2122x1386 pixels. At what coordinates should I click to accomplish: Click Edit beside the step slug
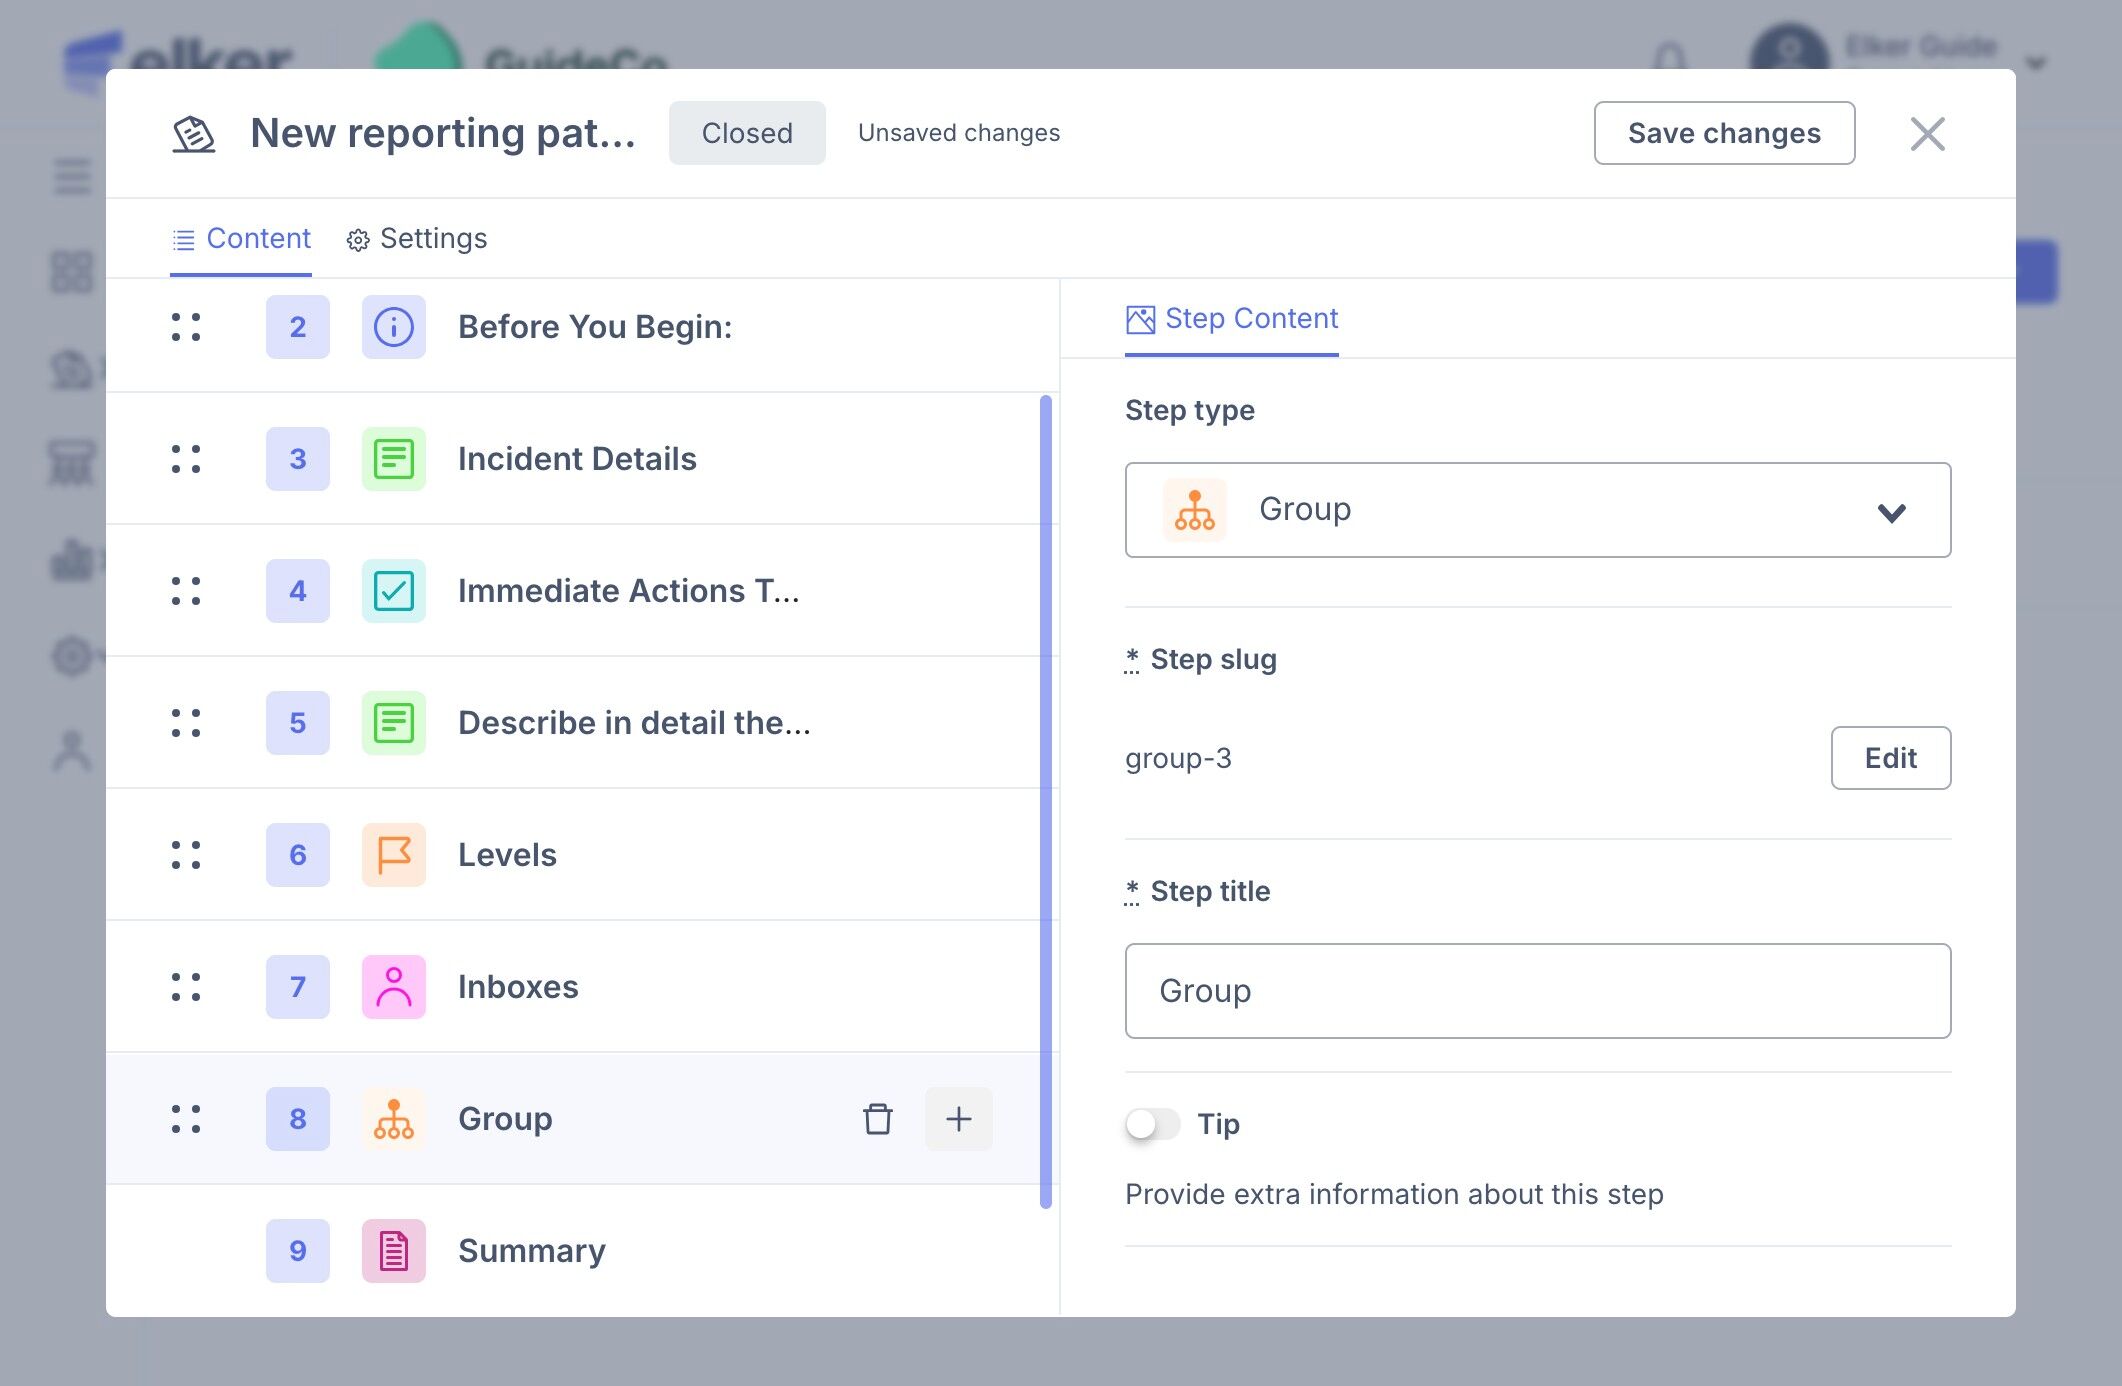(1890, 758)
